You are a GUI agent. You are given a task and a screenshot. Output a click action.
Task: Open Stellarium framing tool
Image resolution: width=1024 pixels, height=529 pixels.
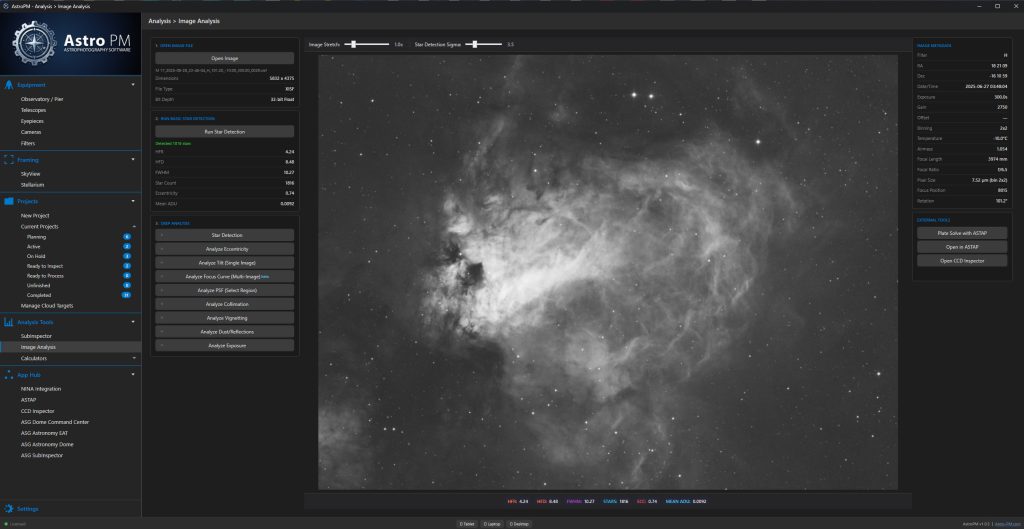33,185
